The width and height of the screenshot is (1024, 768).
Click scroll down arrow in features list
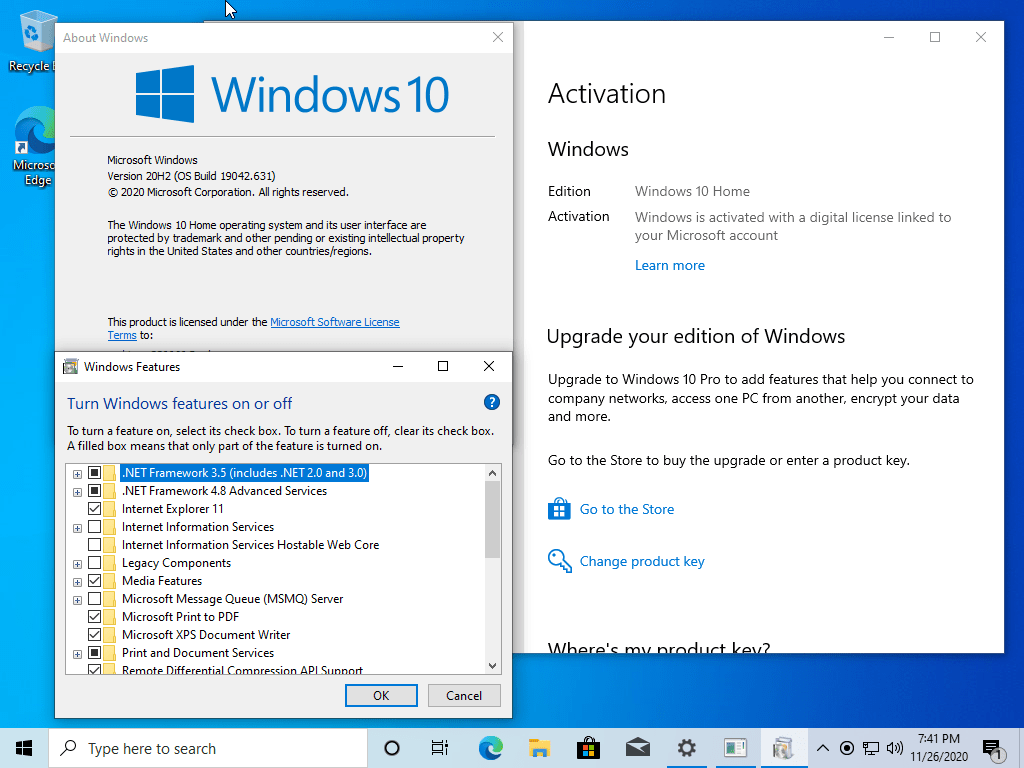[x=492, y=665]
